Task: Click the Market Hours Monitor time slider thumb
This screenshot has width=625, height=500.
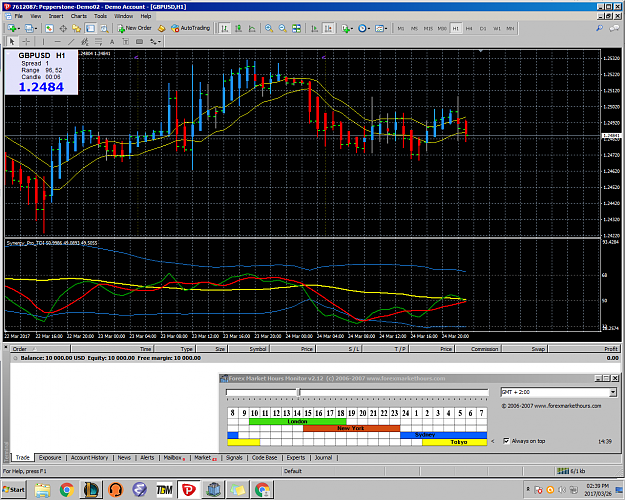Action: [299, 392]
